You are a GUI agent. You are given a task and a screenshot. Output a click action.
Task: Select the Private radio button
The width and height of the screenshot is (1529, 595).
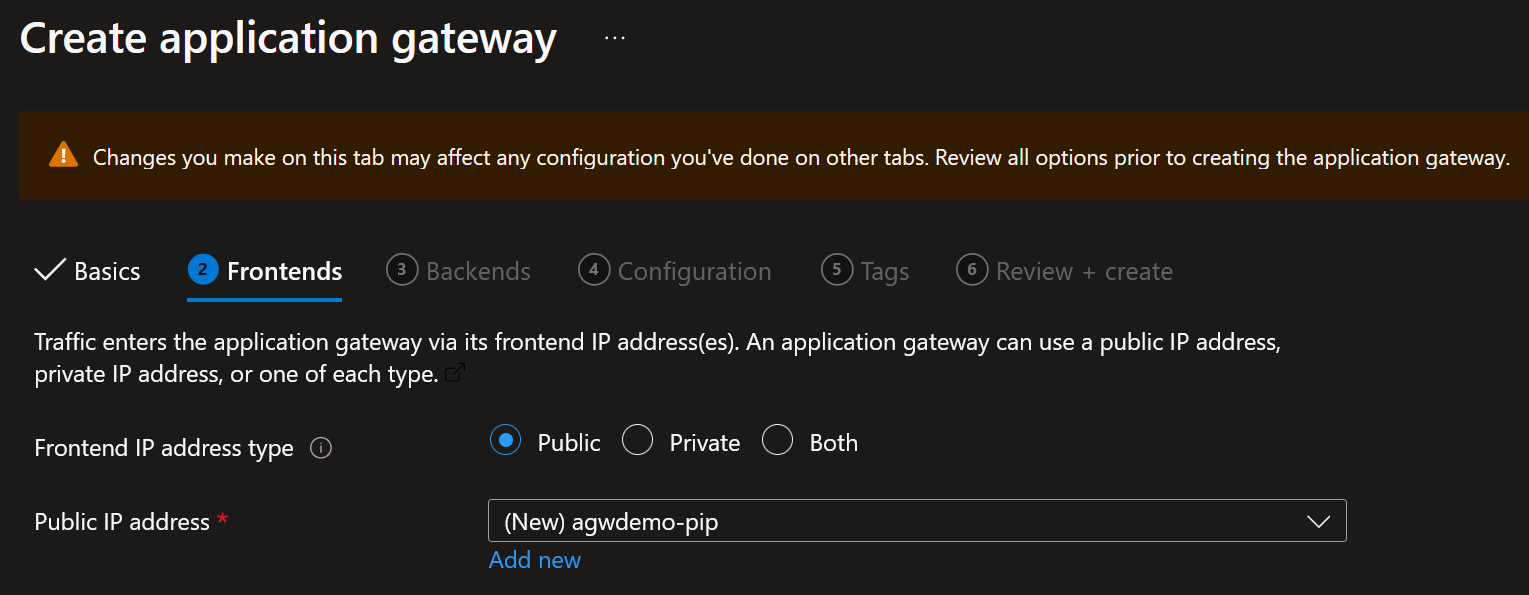(x=637, y=441)
